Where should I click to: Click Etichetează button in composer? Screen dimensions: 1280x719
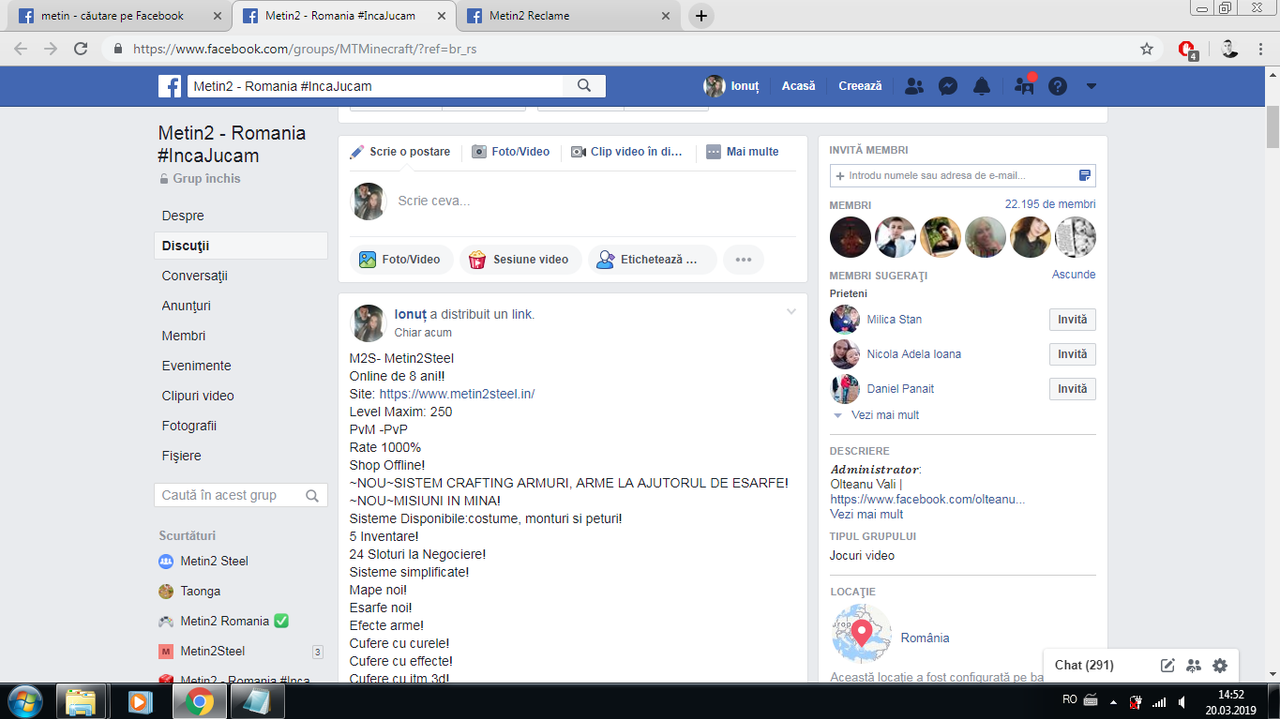click(x=652, y=259)
